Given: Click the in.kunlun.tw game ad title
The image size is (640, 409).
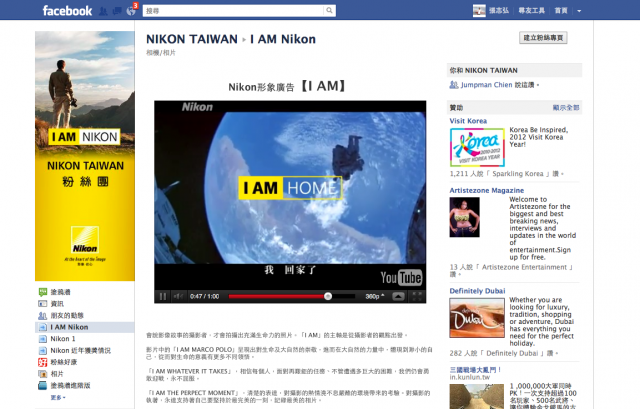Looking at the screenshot, I should 475,370.
